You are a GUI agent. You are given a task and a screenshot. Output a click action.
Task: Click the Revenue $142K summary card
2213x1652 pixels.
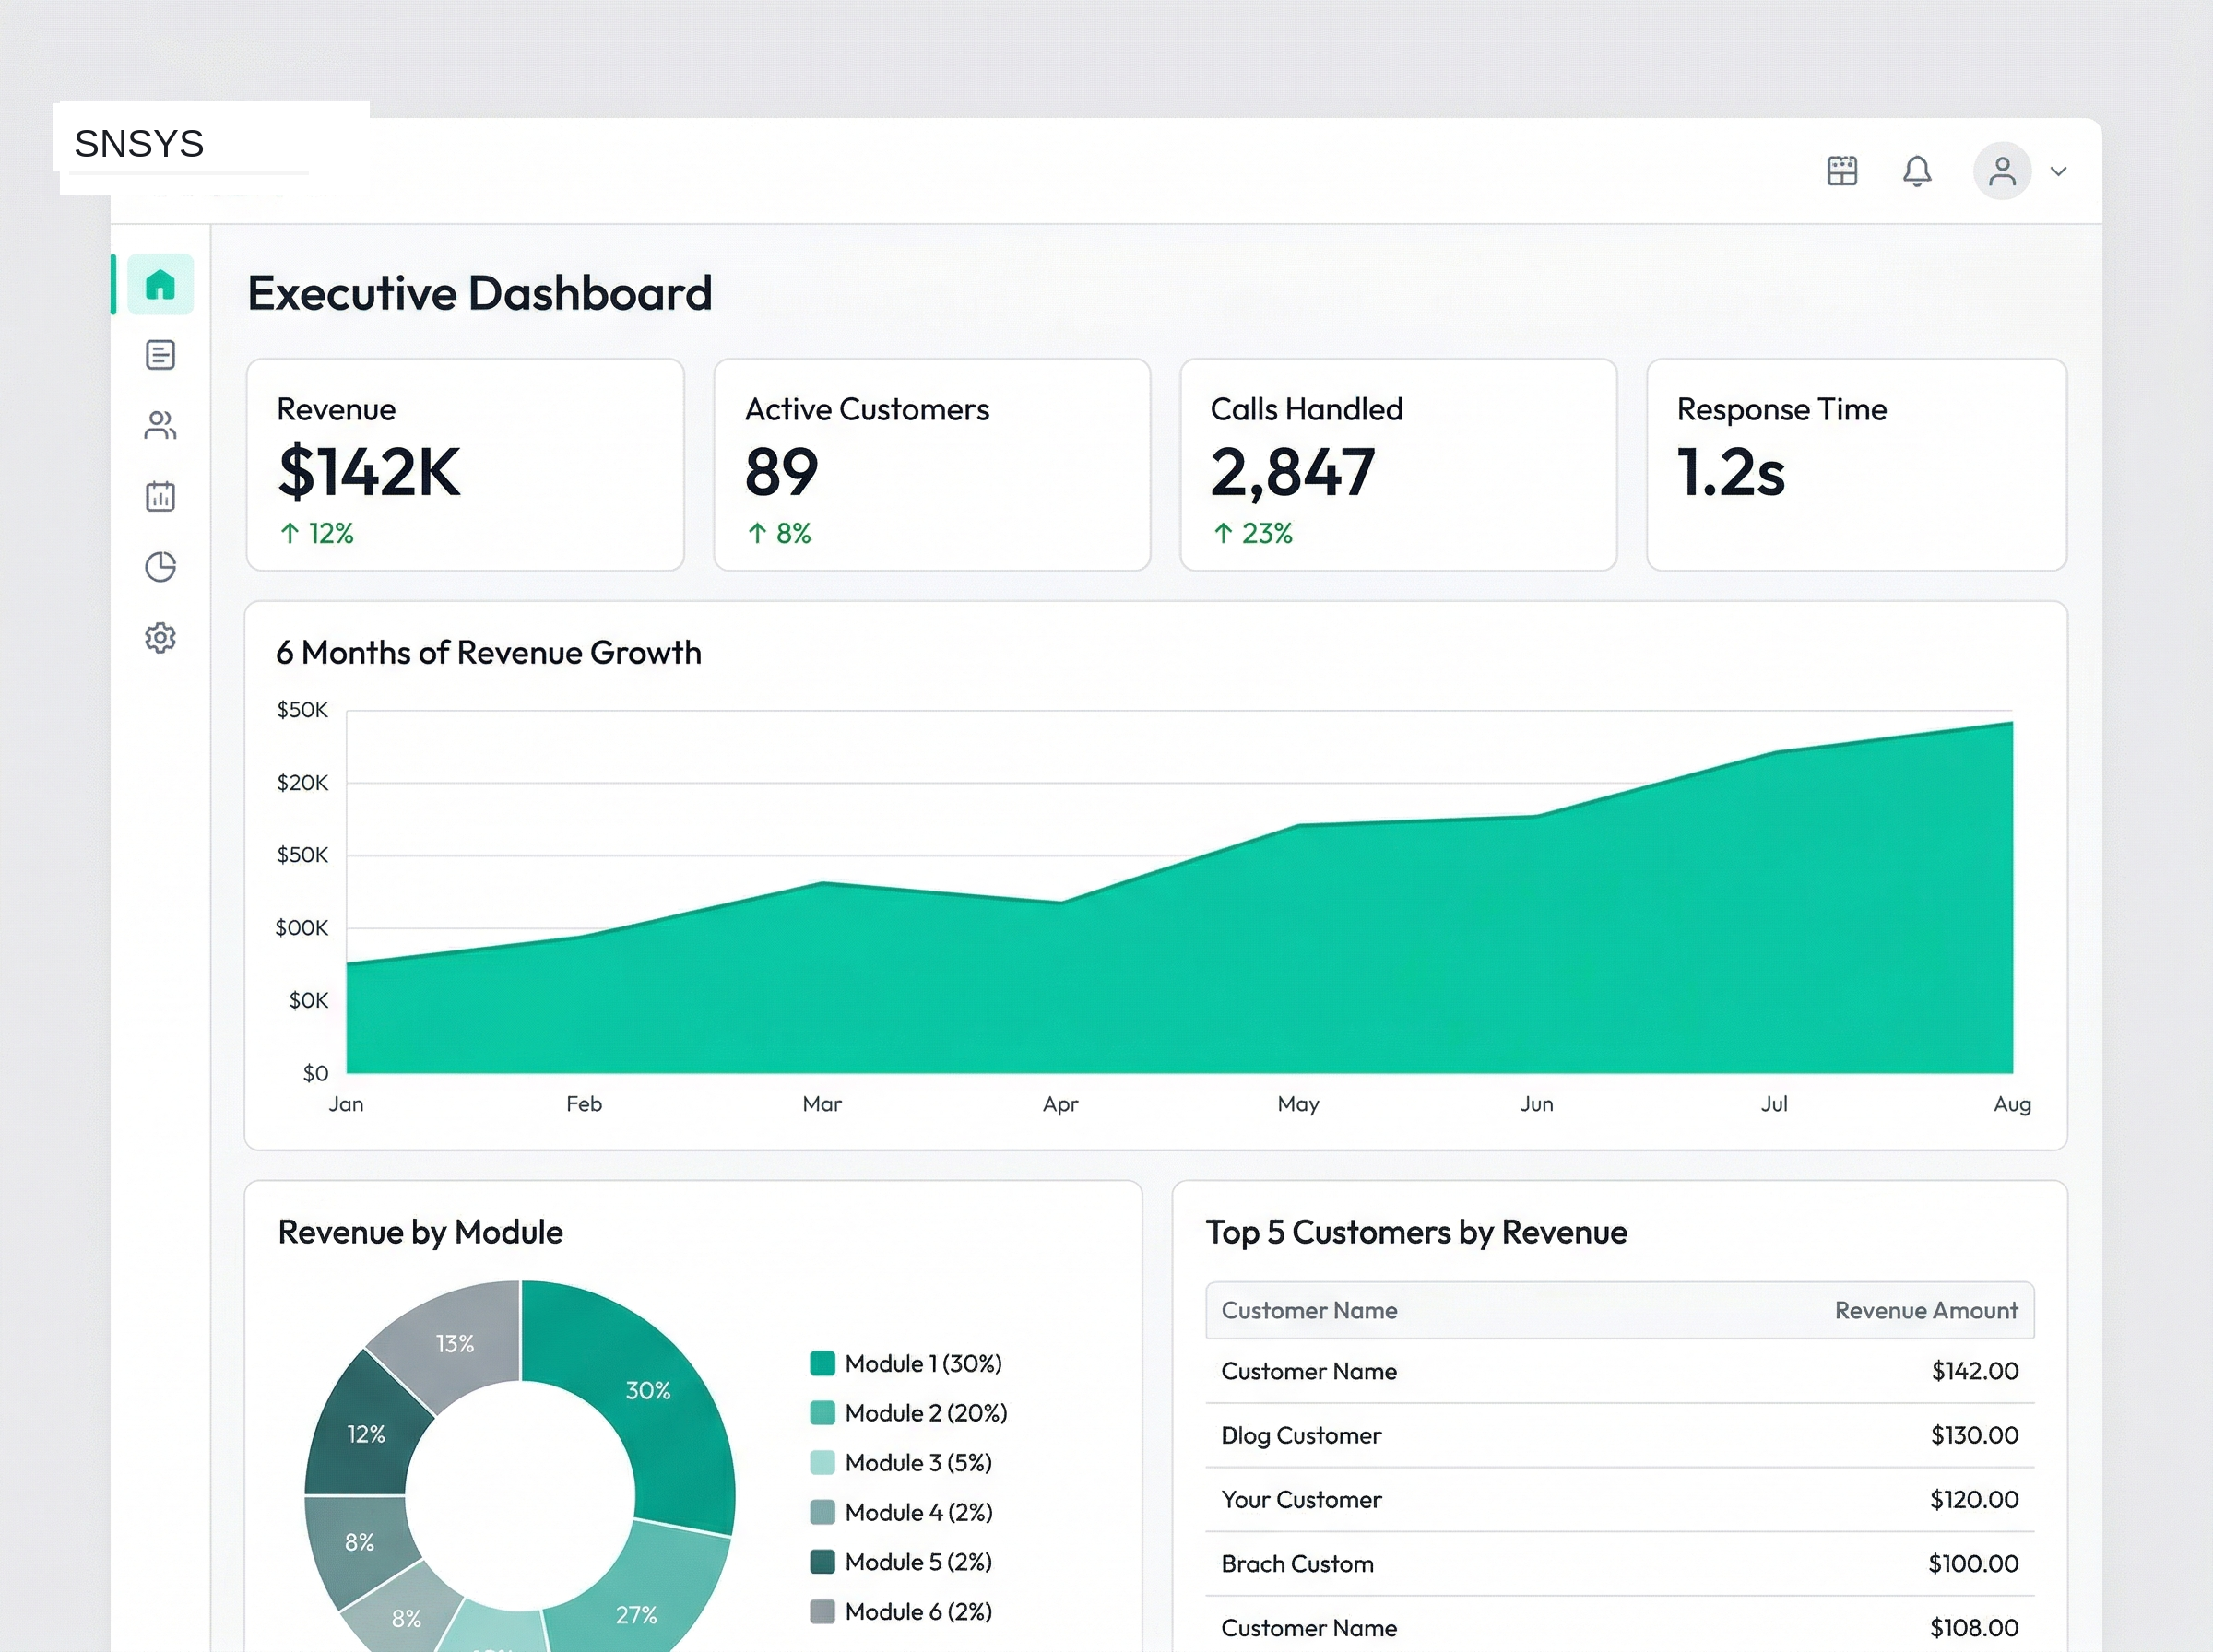coord(465,465)
